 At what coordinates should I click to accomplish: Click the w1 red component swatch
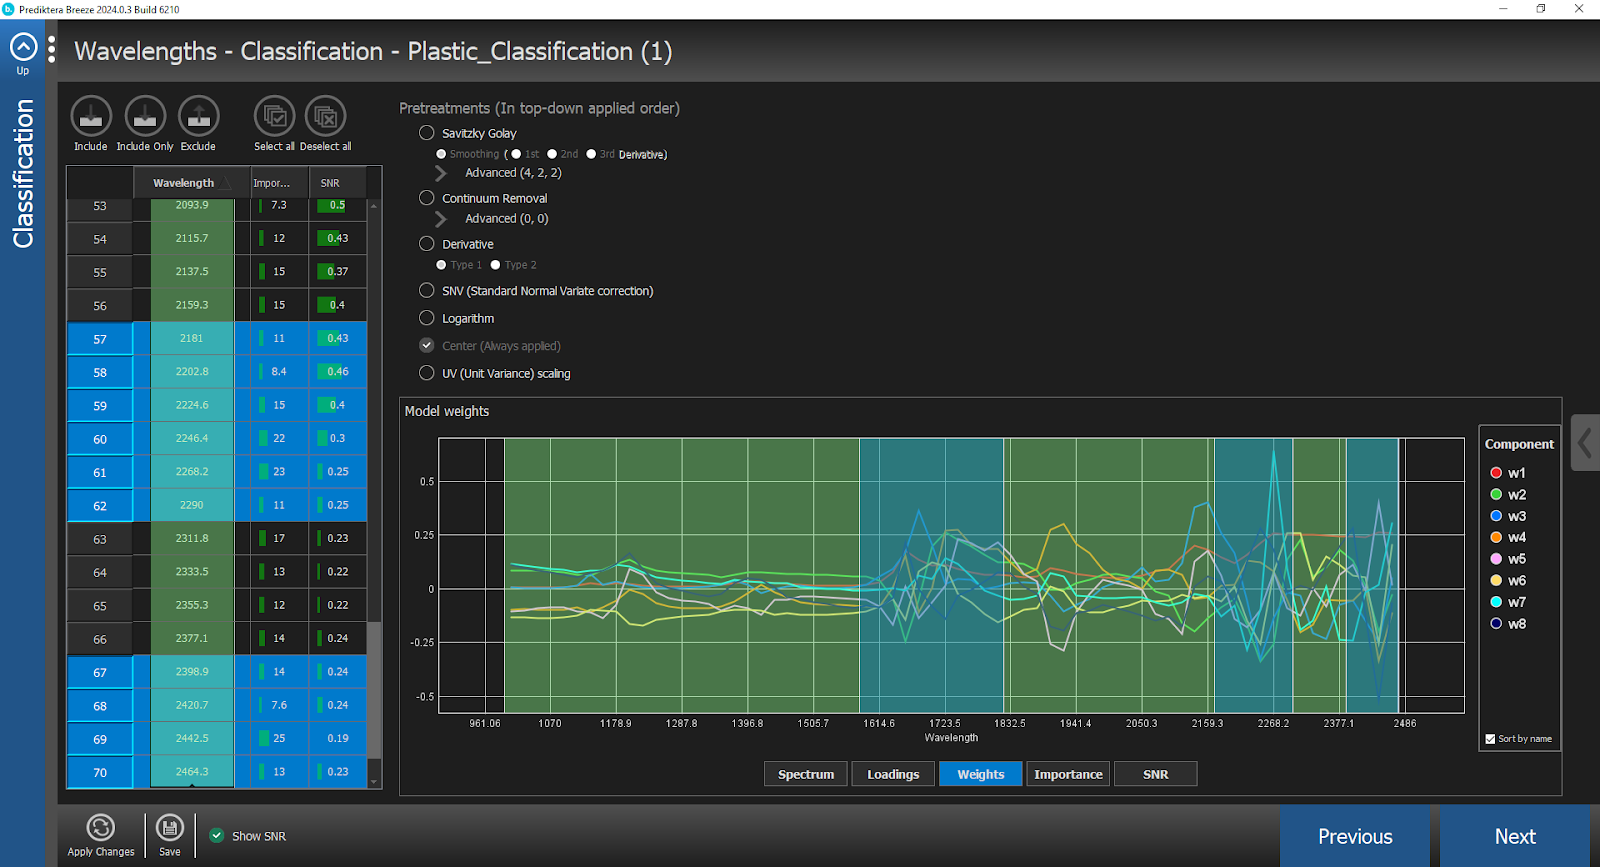click(1496, 473)
